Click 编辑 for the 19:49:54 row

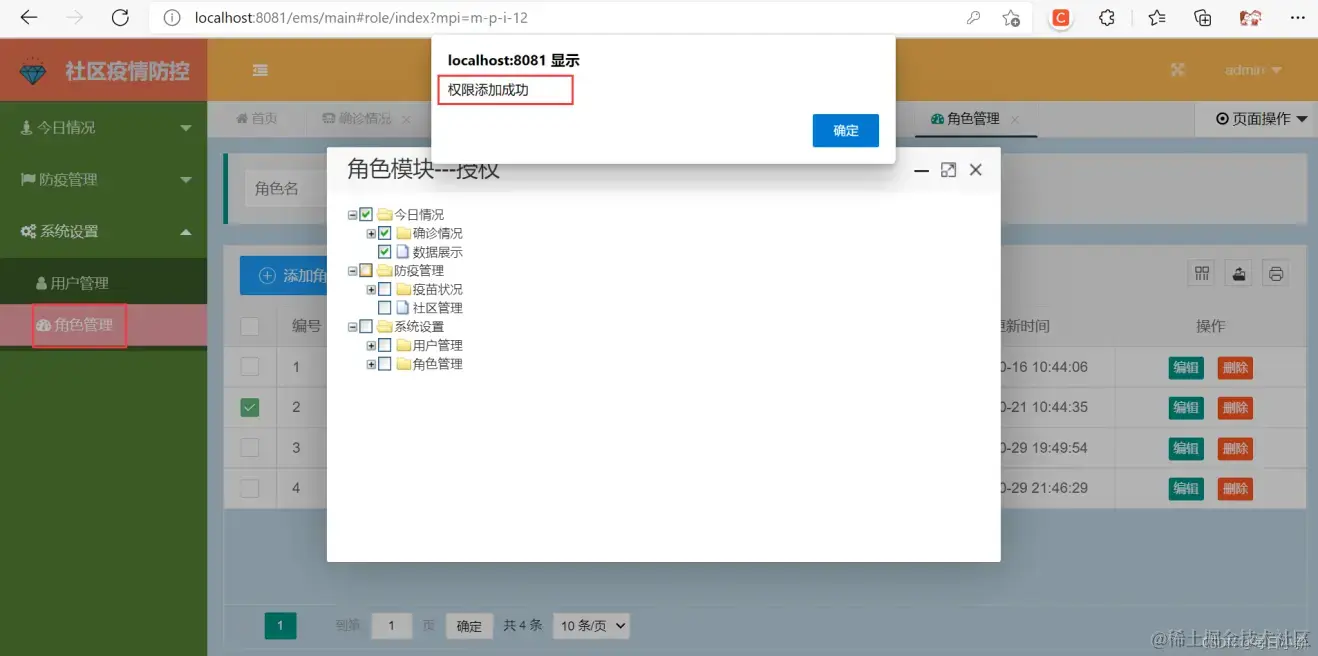click(x=1186, y=448)
